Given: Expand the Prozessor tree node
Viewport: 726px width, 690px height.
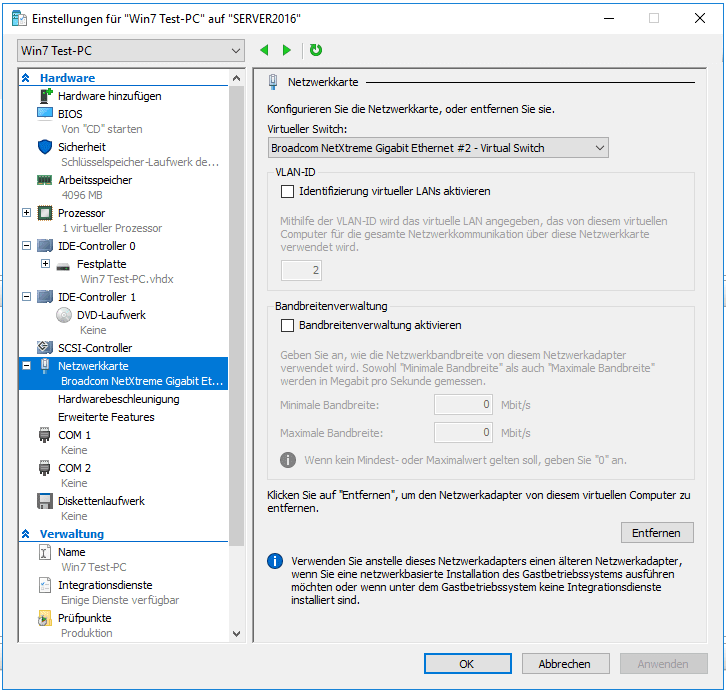Looking at the screenshot, I should (27, 213).
